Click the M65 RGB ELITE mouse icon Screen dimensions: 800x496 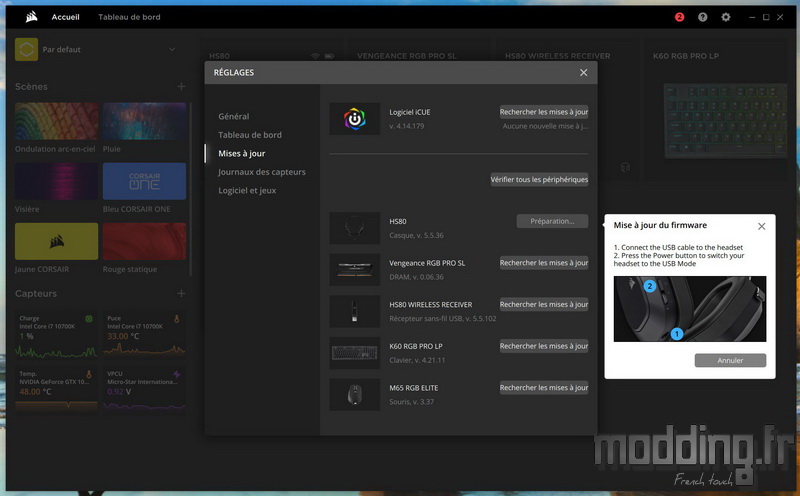coord(355,394)
